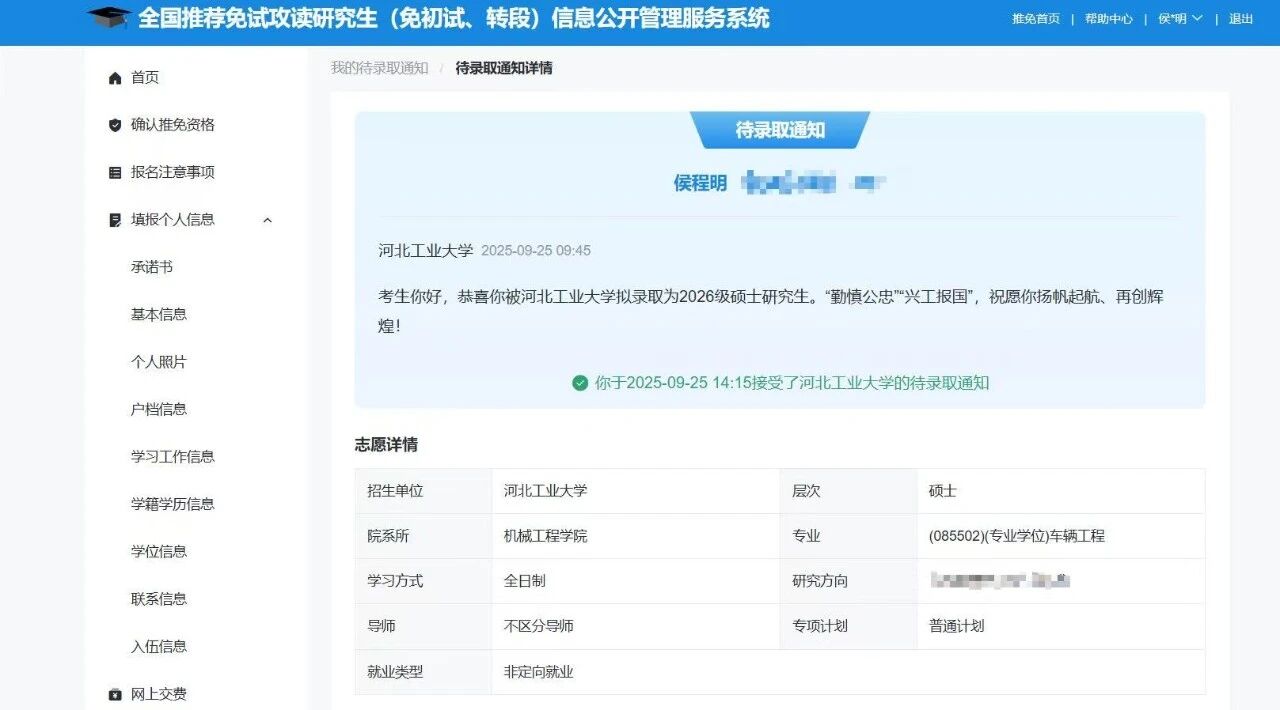Click the edit pen icon for 填报个人信息
This screenshot has height=710, width=1280.
point(113,219)
